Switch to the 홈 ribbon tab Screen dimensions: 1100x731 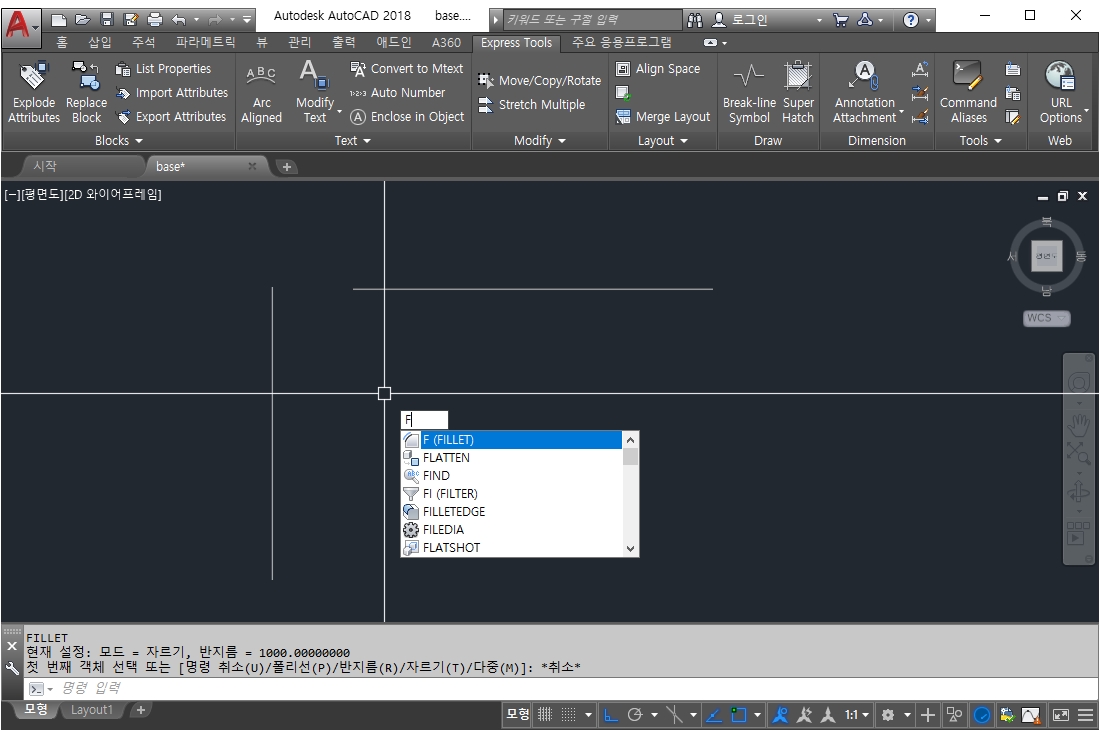pos(62,42)
